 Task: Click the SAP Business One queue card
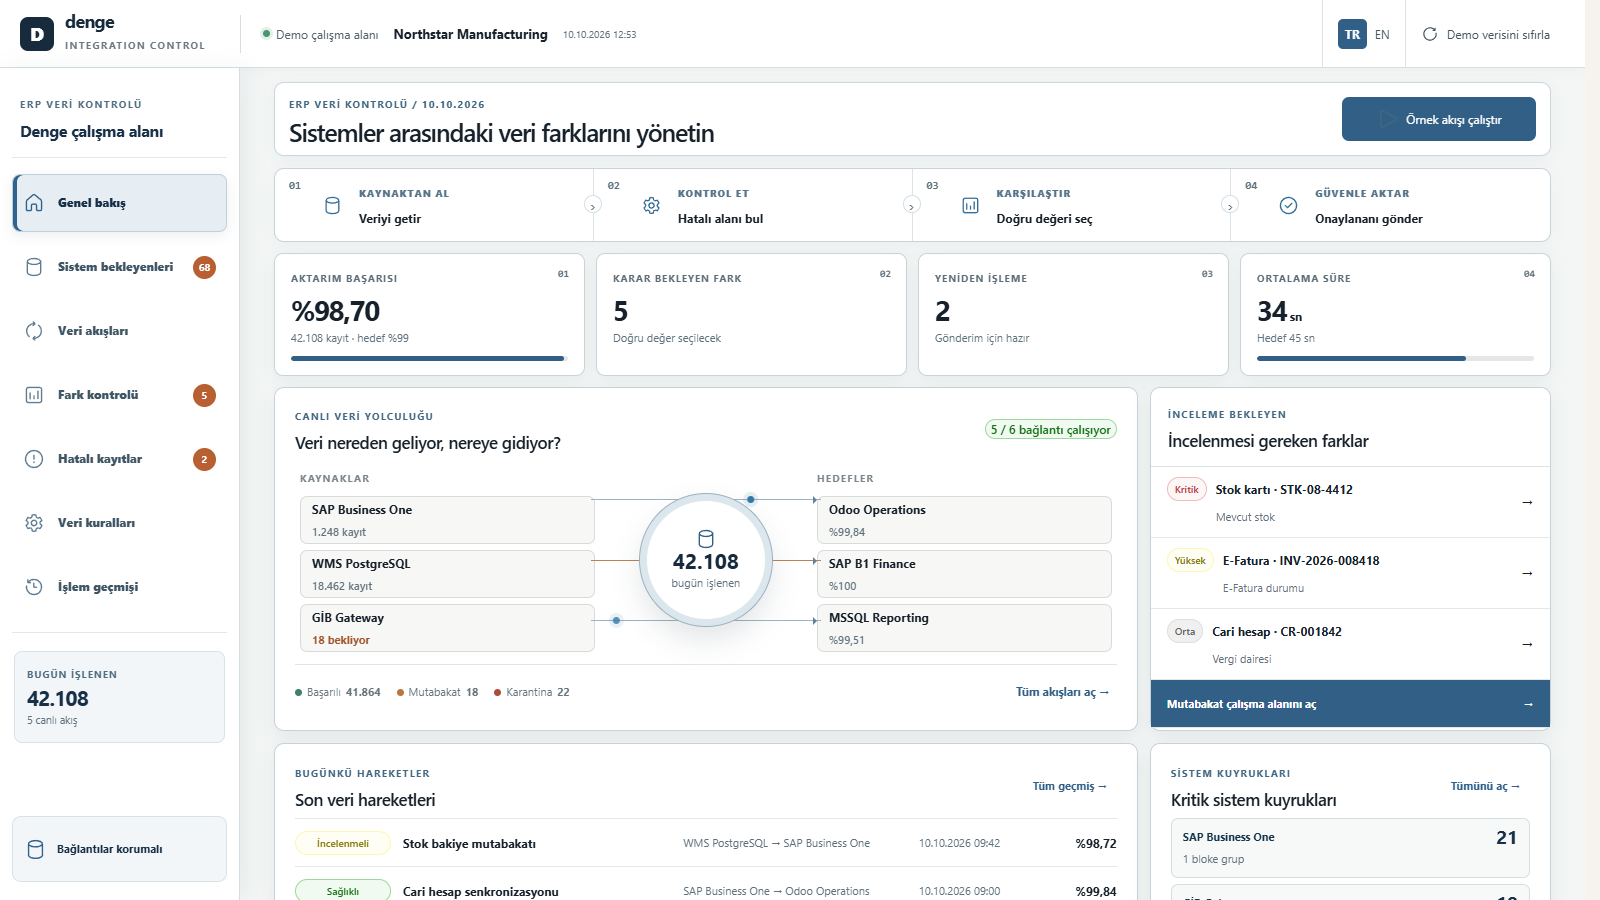1350,848
